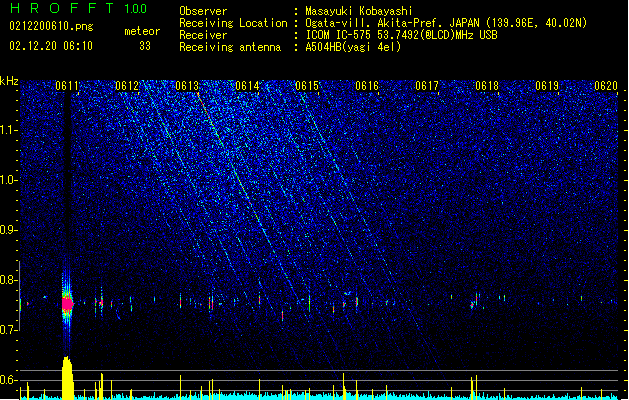
Task: Click the "Receiving antenna" label
Action: click(230, 47)
